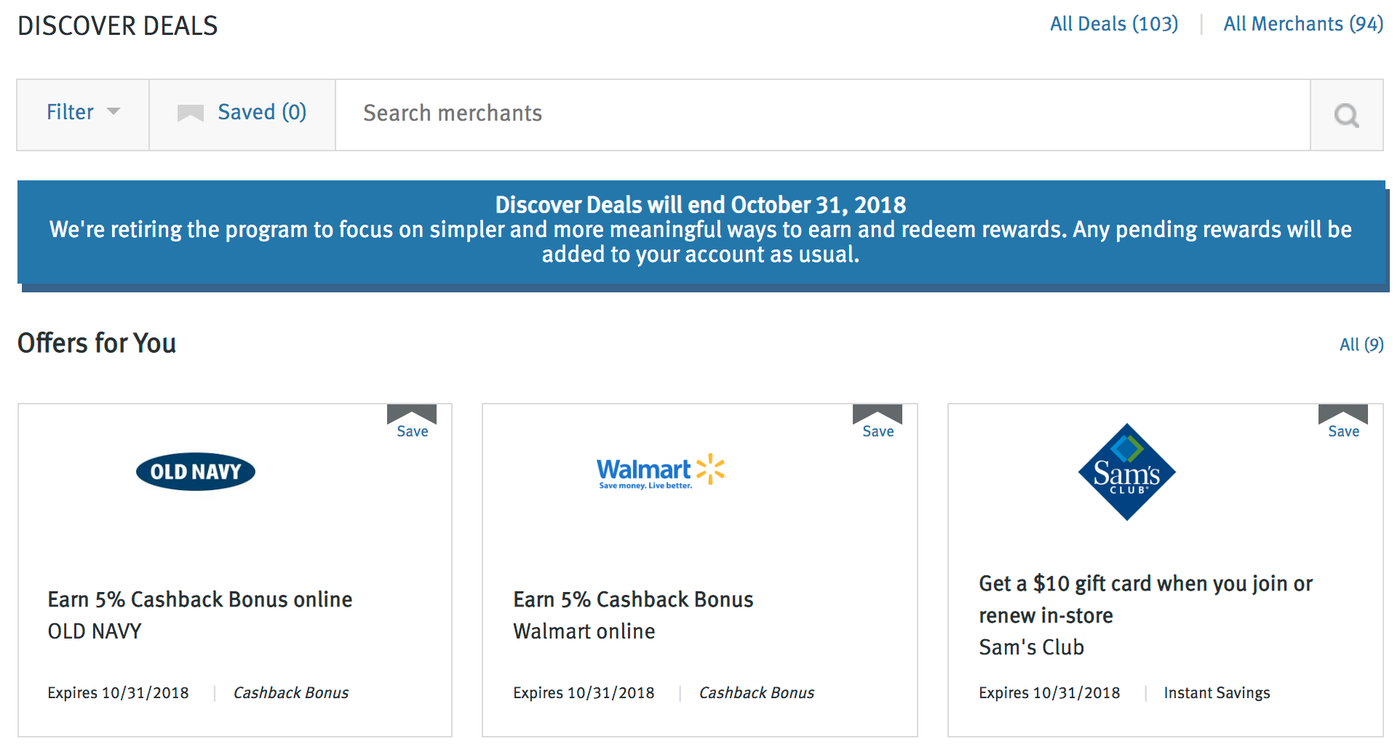Click the search magnifier icon
Viewport: 1400px width, 752px height.
coord(1345,114)
